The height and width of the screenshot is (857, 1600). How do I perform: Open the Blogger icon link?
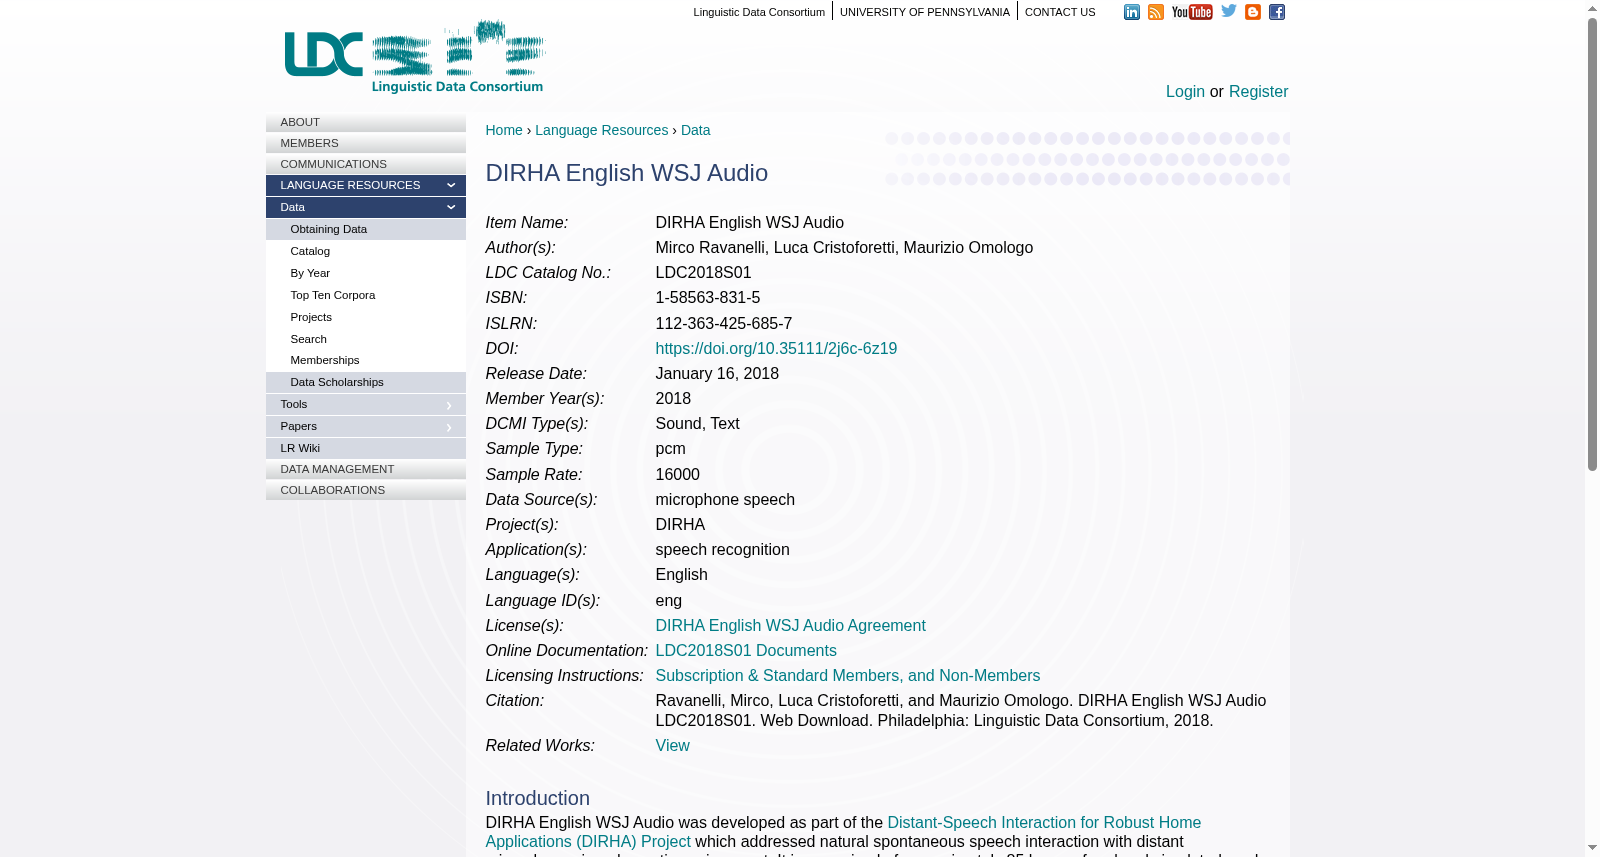pyautogui.click(x=1253, y=12)
